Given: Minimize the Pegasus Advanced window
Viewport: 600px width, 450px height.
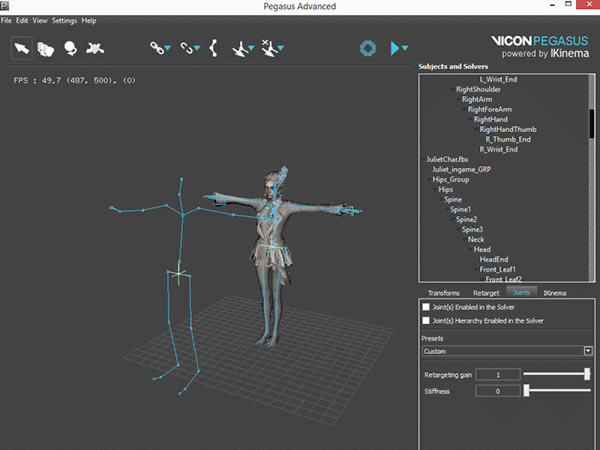Looking at the screenshot, I should [x=553, y=5].
